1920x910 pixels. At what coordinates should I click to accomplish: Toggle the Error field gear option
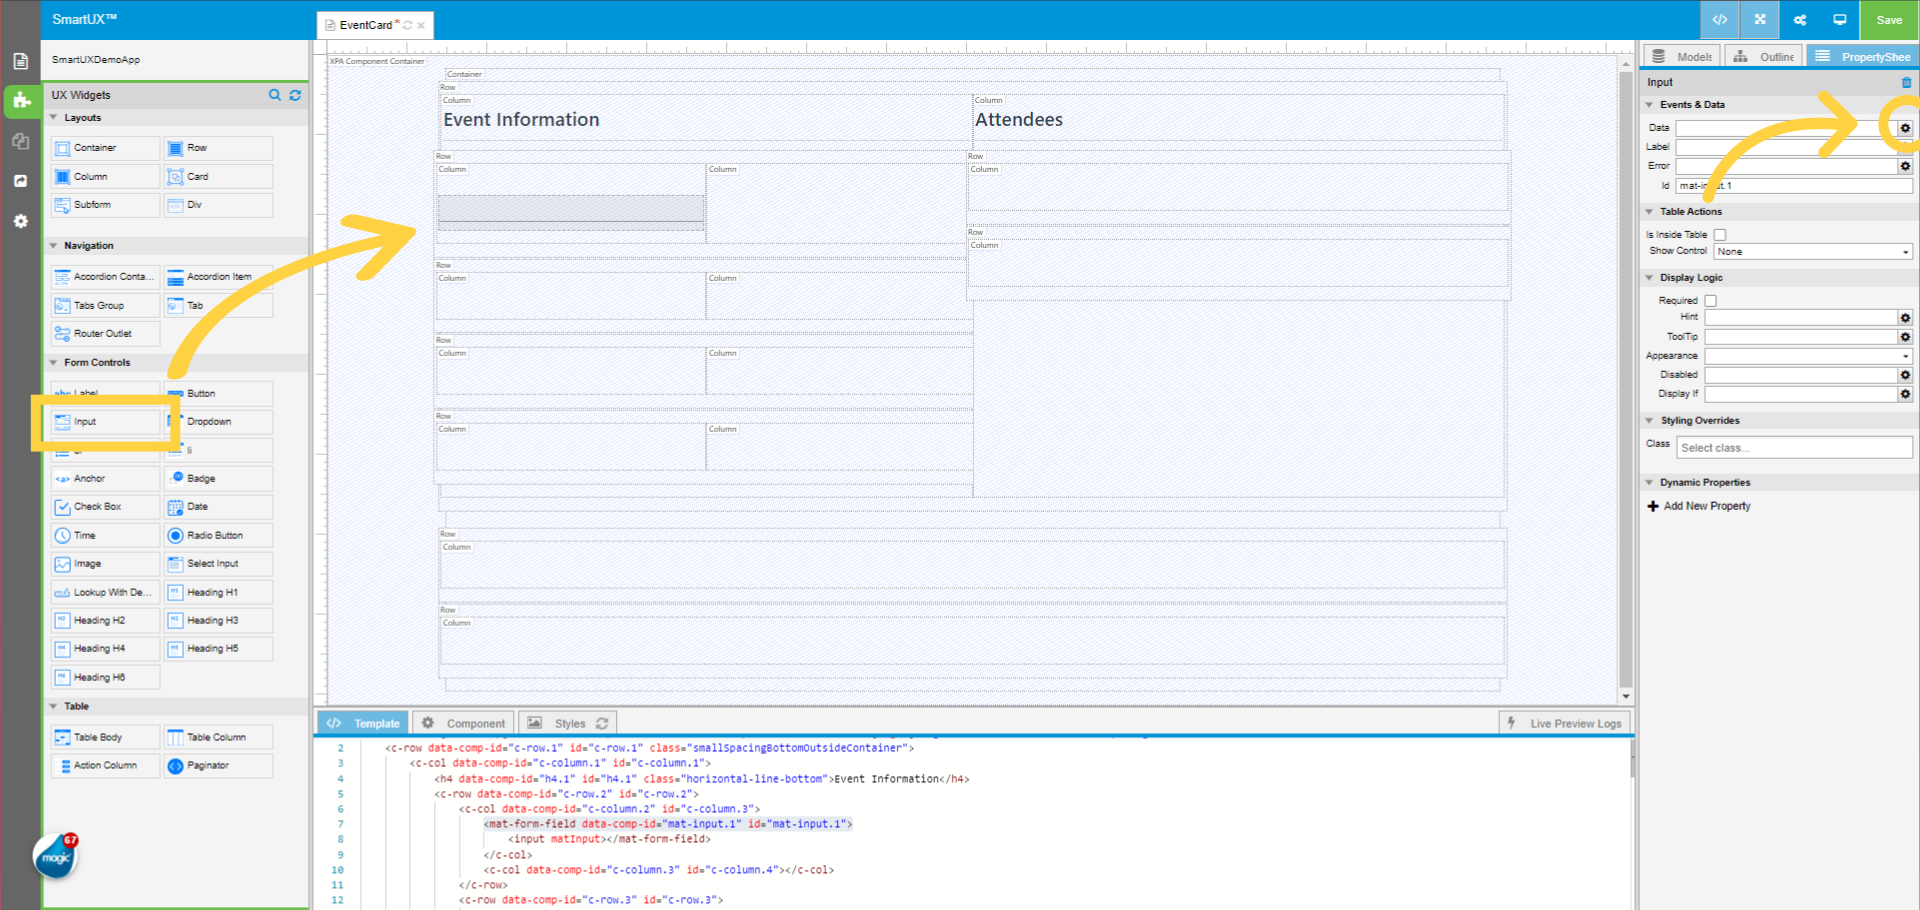(x=1905, y=166)
